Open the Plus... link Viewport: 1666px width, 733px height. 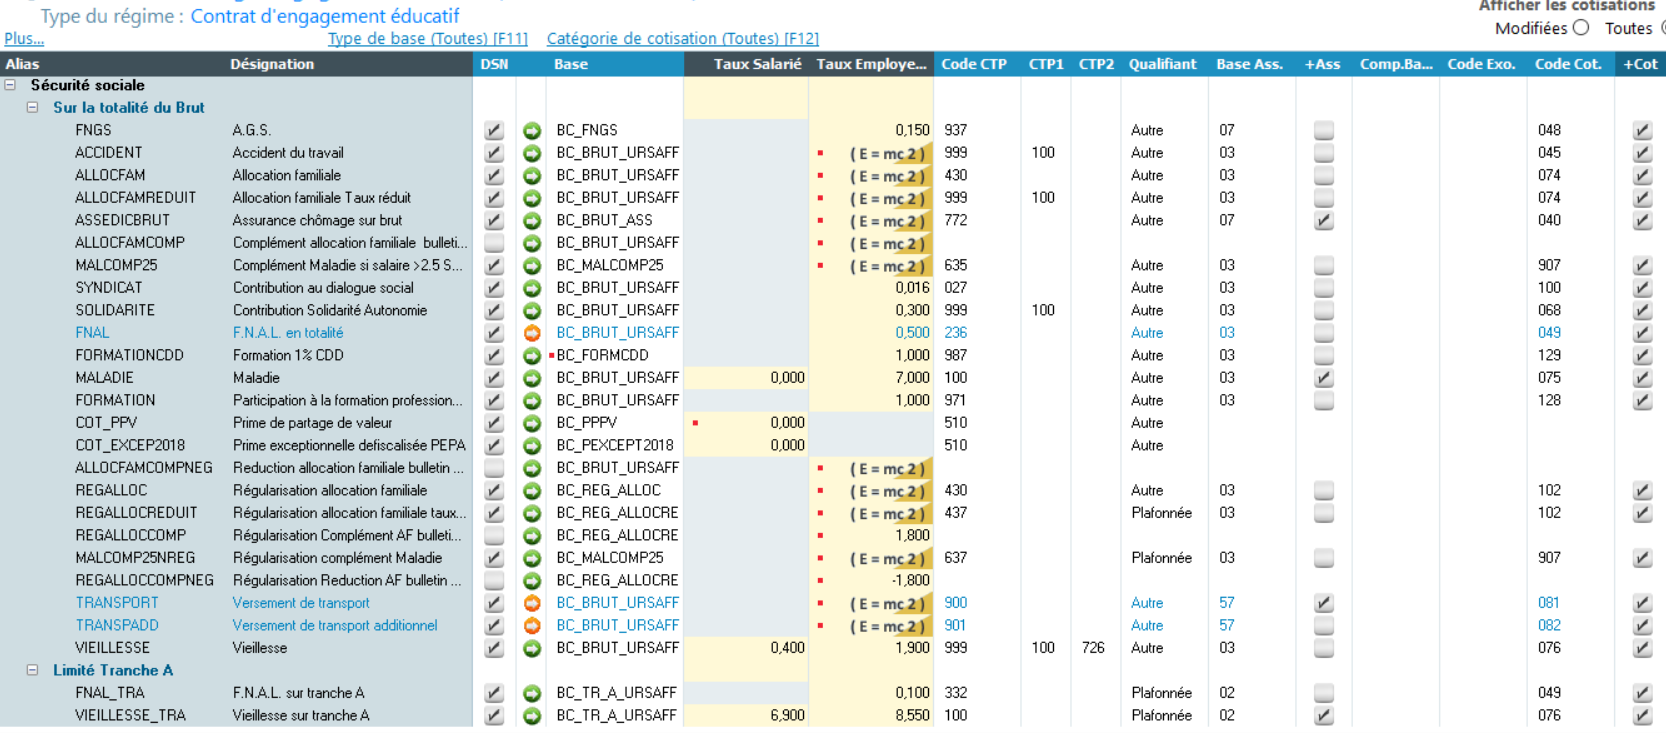24,38
